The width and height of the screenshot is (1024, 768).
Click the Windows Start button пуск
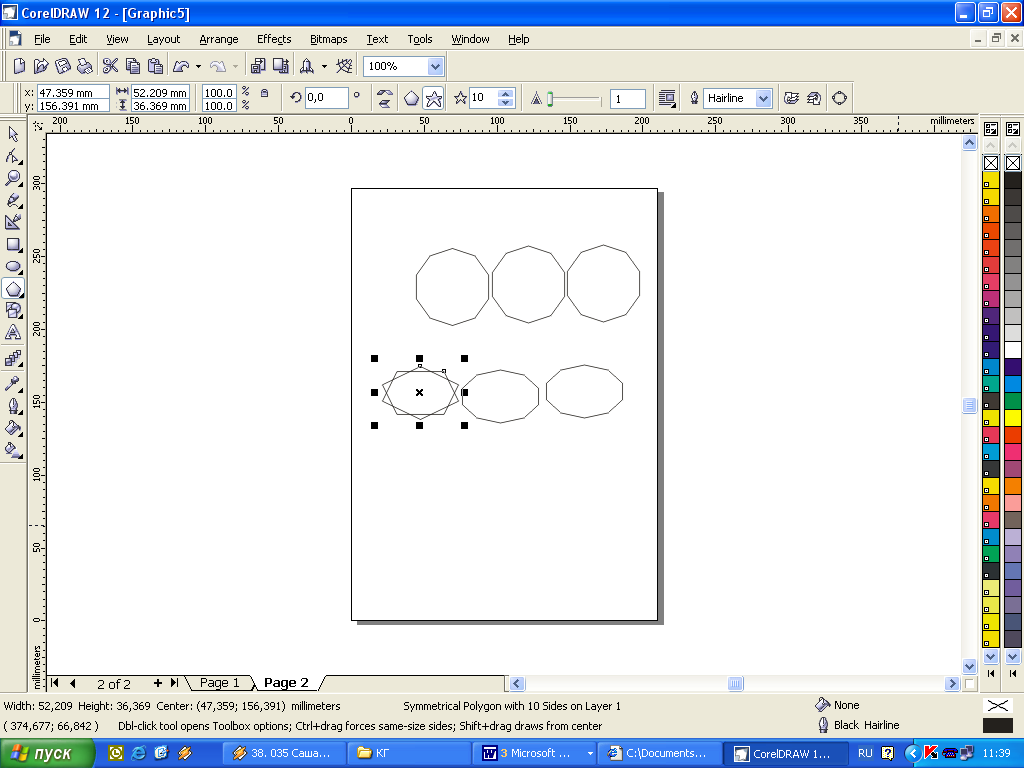(46, 753)
